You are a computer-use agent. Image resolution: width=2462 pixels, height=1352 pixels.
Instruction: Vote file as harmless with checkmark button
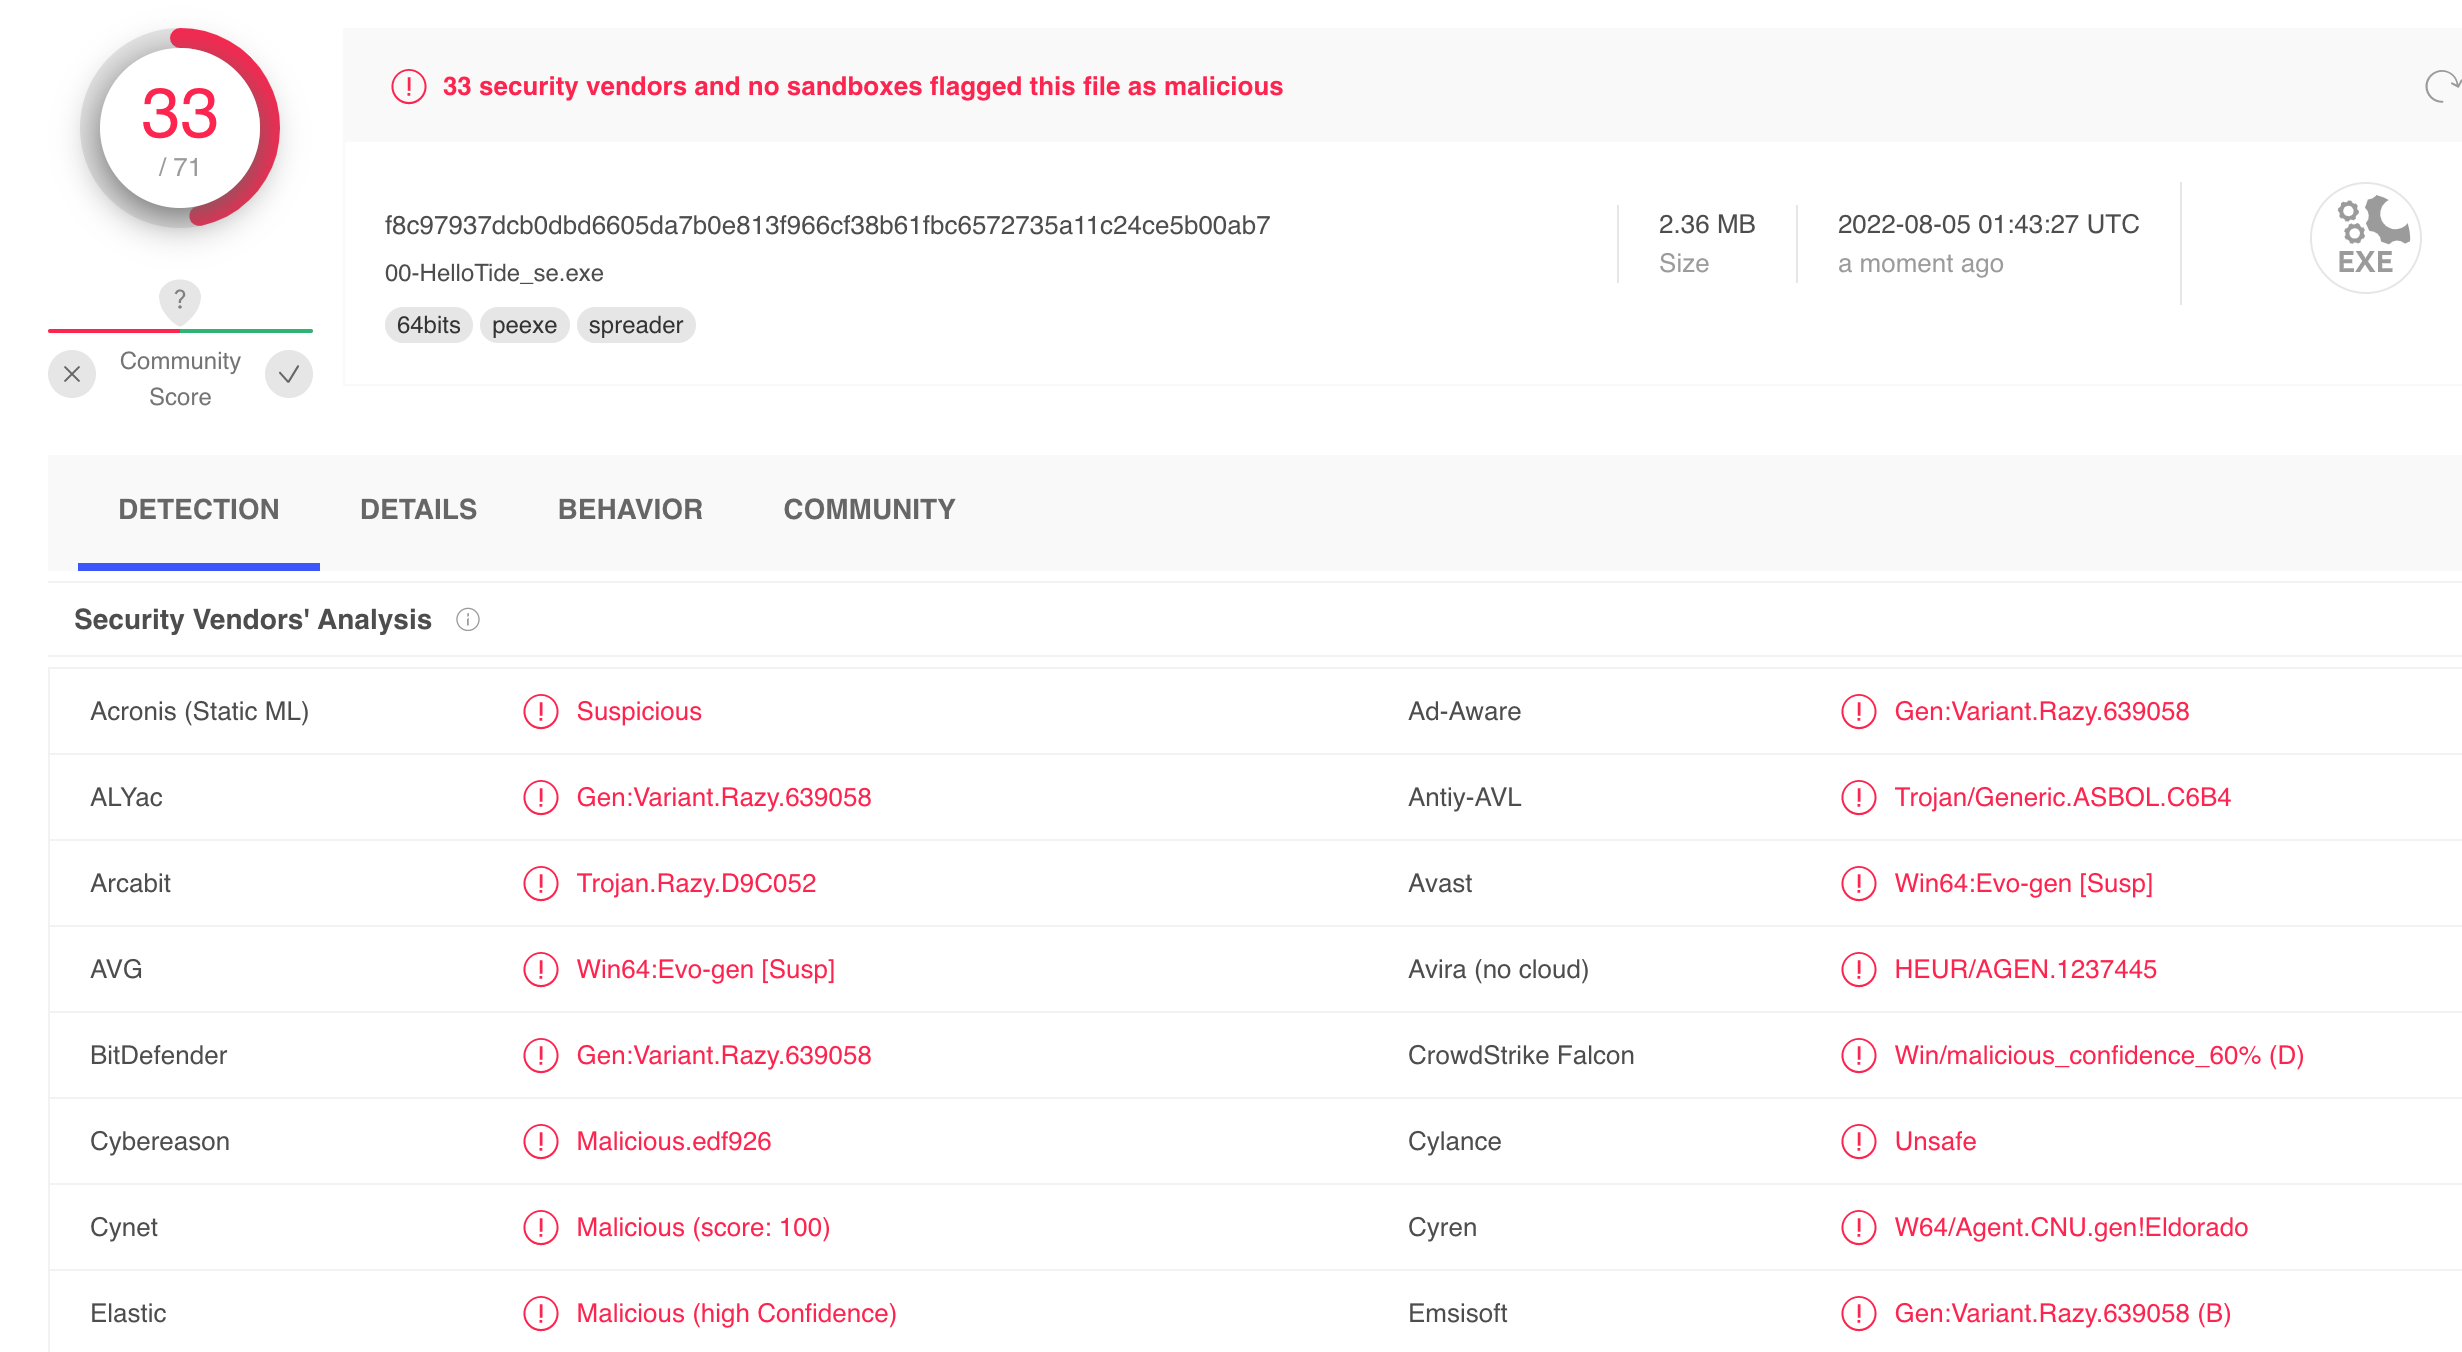pos(289,375)
